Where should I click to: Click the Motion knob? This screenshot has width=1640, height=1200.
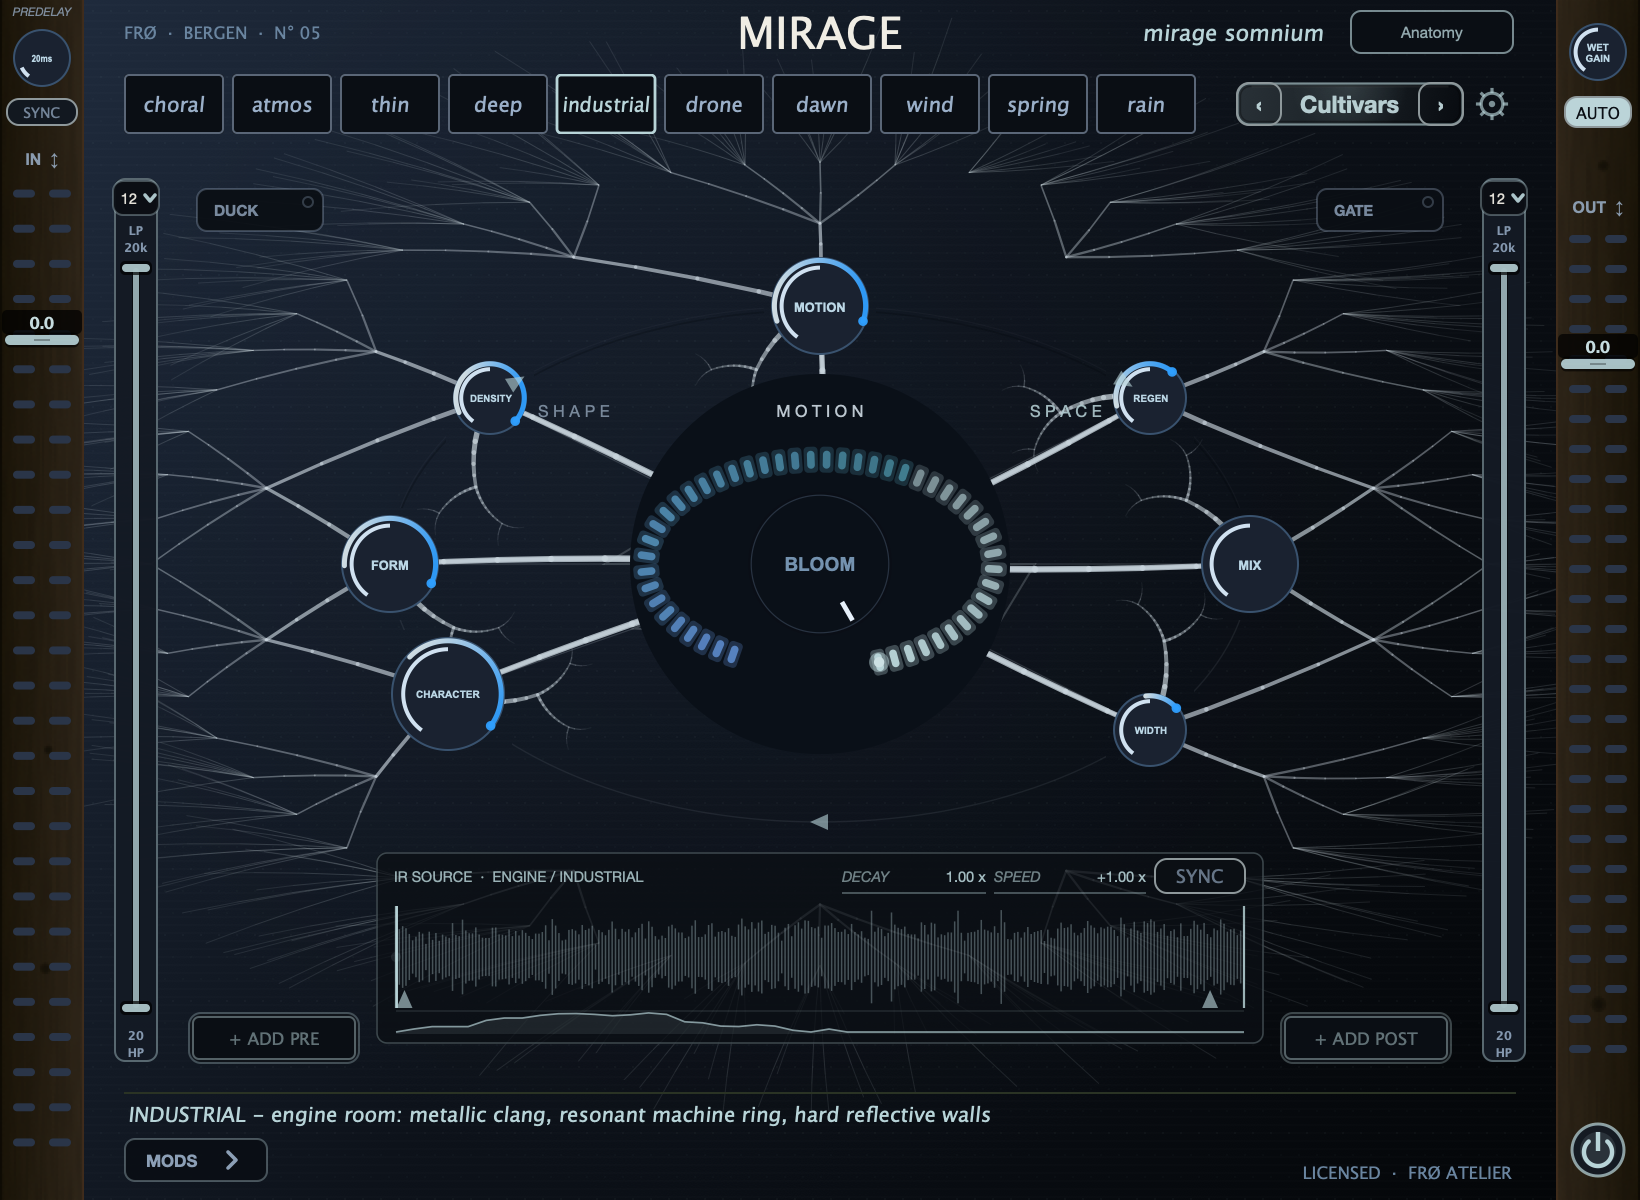[x=820, y=307]
